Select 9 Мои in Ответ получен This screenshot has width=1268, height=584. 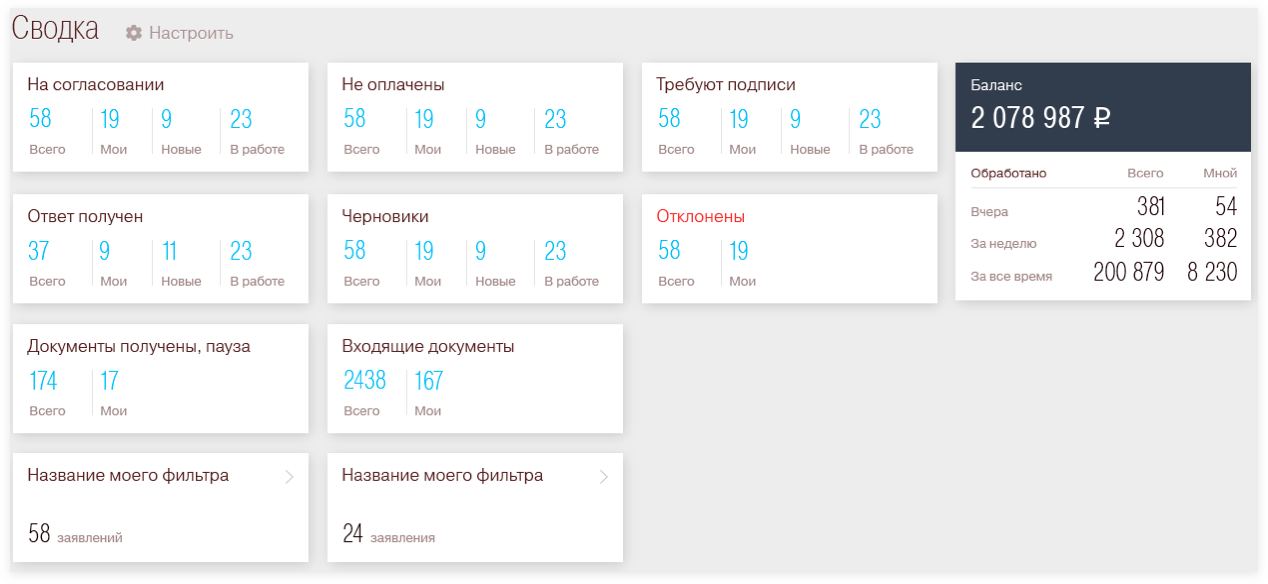click(114, 263)
